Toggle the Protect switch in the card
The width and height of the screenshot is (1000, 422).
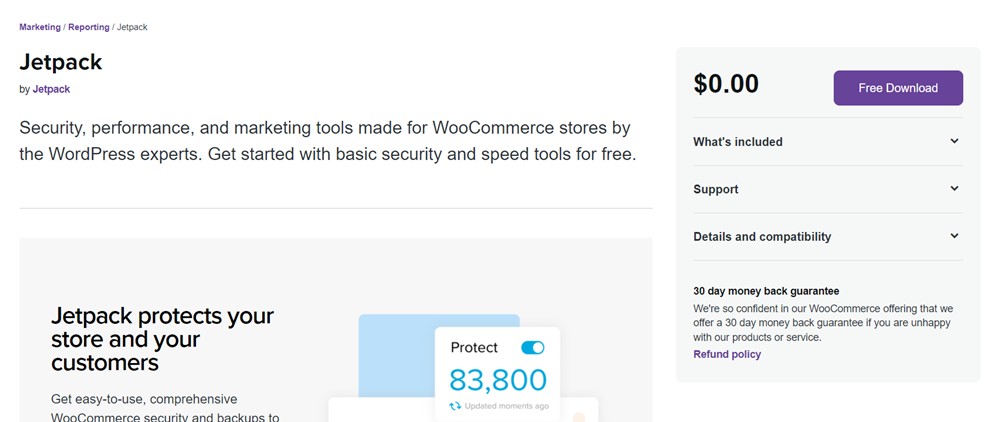[x=533, y=348]
